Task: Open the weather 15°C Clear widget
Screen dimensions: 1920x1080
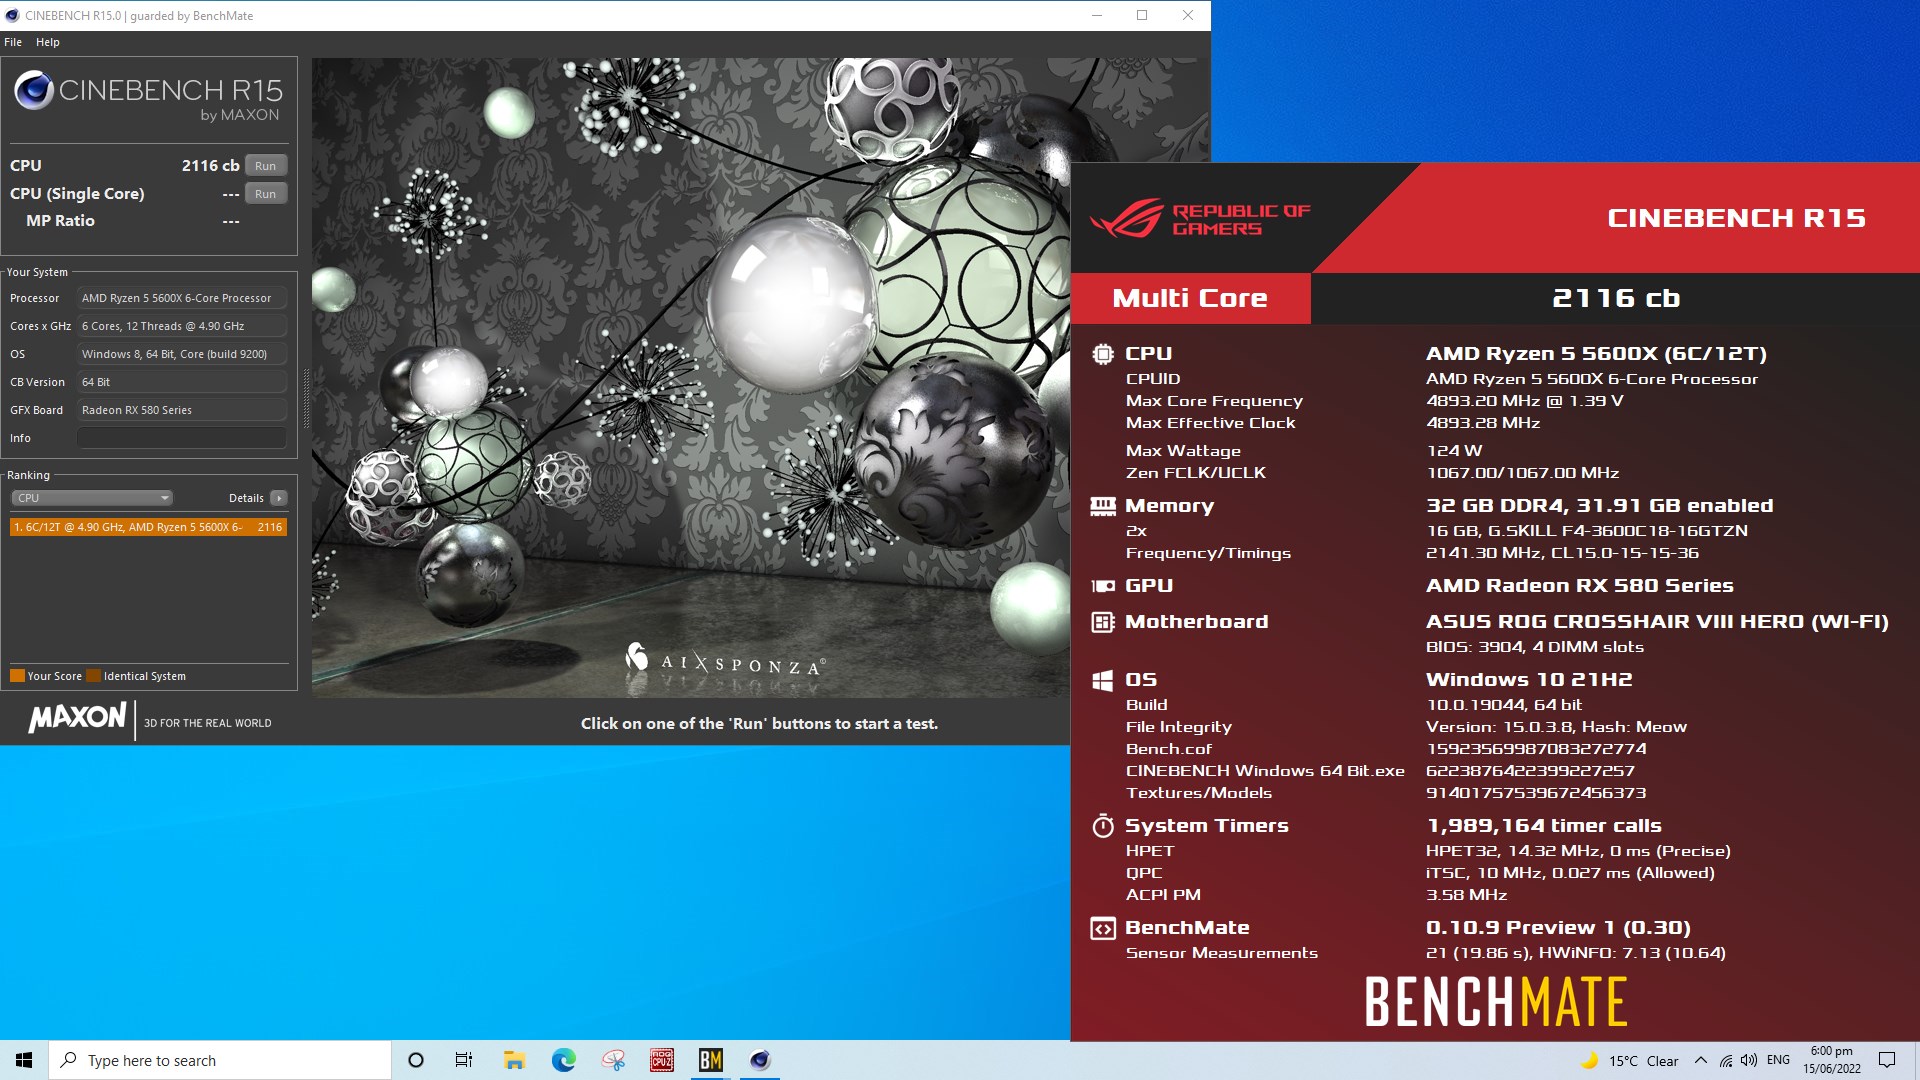Action: point(1630,1061)
